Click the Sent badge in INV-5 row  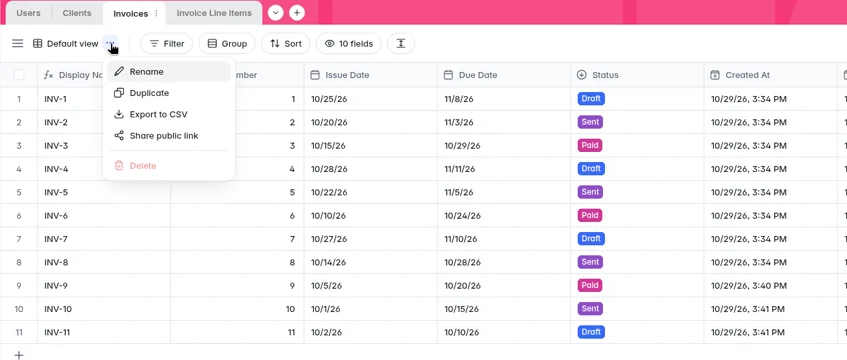pos(590,192)
